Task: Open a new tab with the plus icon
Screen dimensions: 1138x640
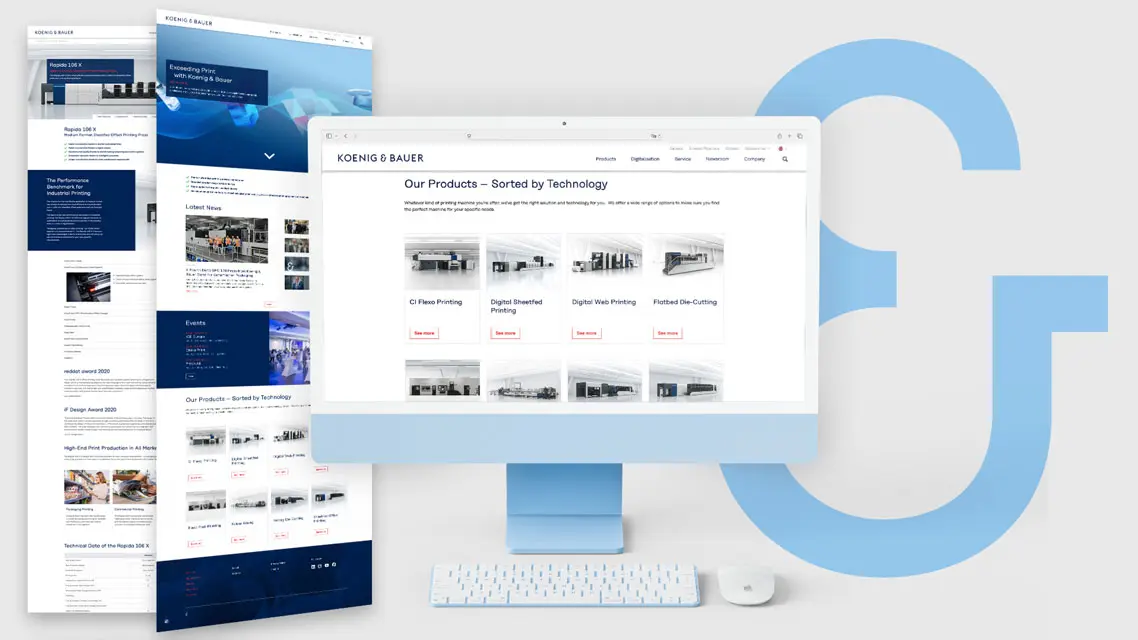Action: (x=790, y=135)
